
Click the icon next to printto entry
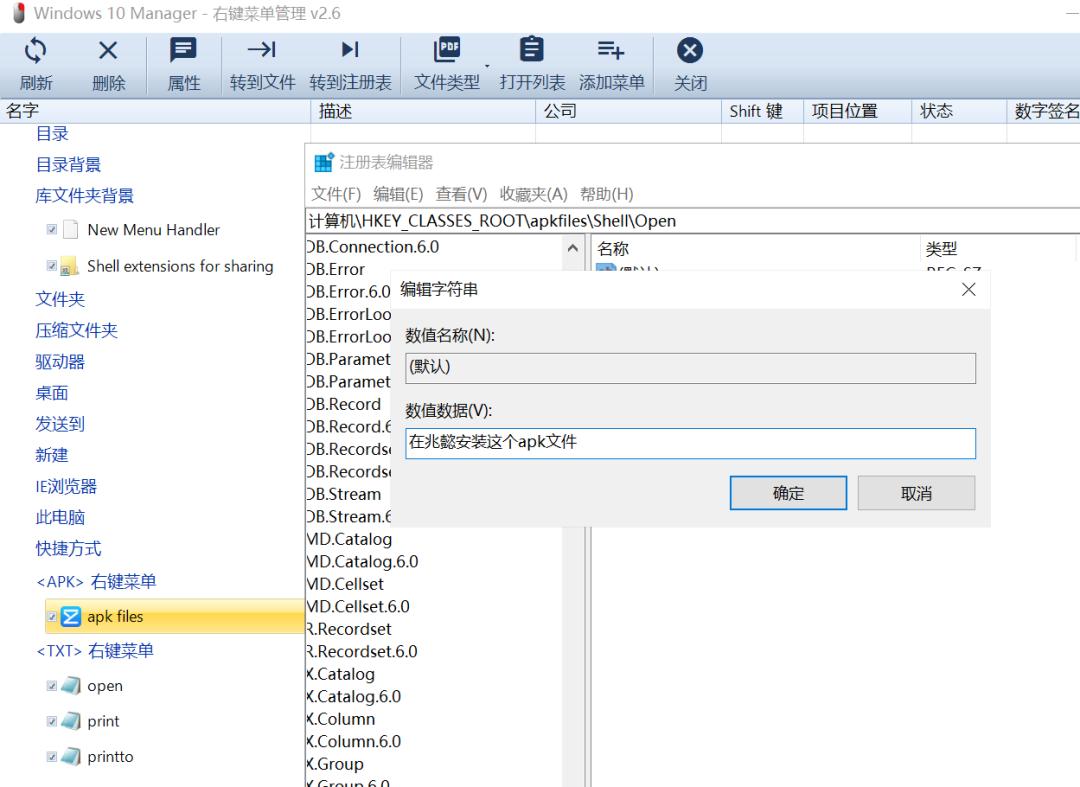pyautogui.click(x=71, y=757)
